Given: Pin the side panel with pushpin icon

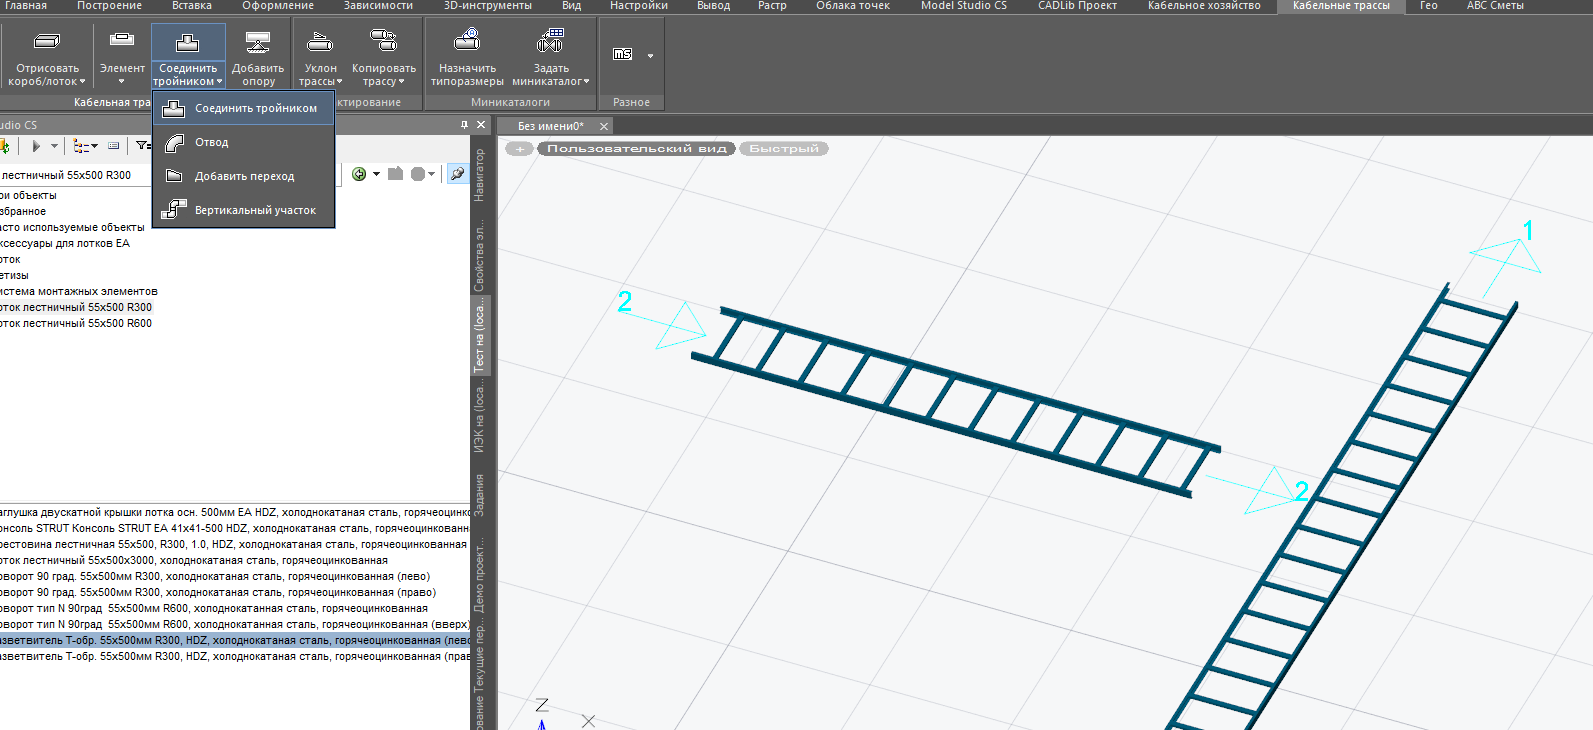Looking at the screenshot, I should point(464,125).
